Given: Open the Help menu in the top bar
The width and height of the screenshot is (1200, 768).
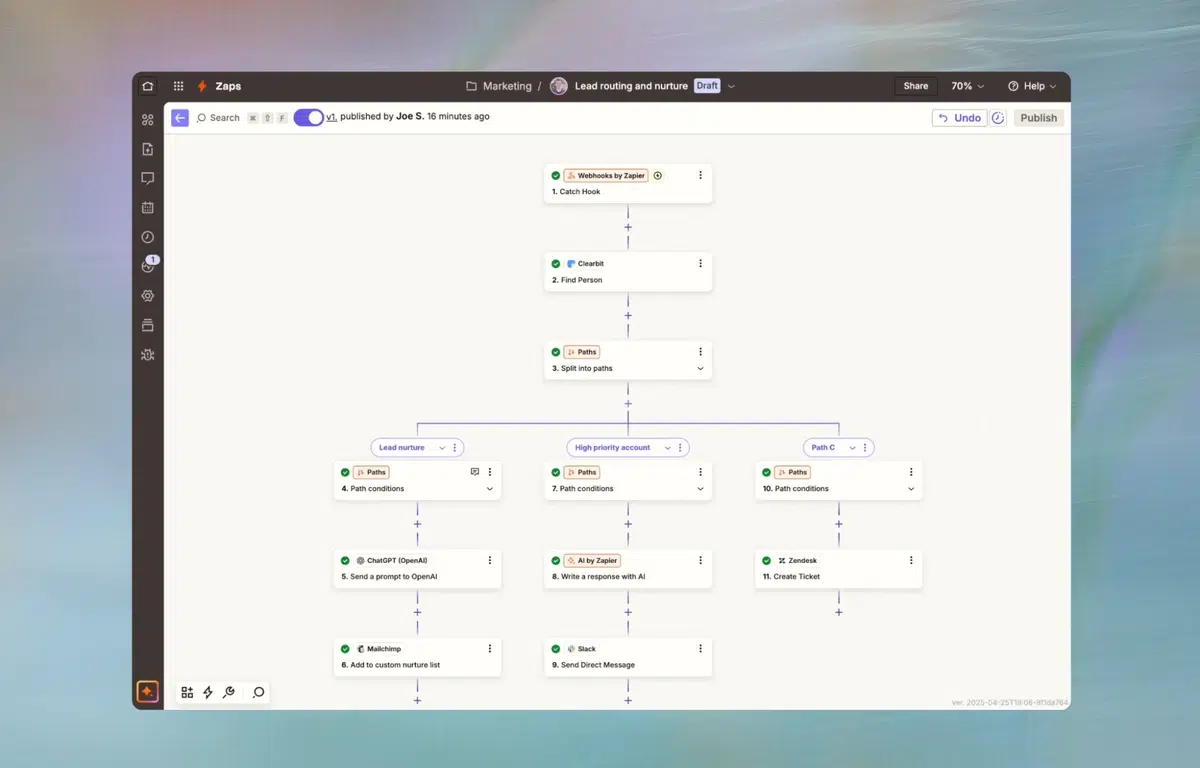Looking at the screenshot, I should point(1032,86).
